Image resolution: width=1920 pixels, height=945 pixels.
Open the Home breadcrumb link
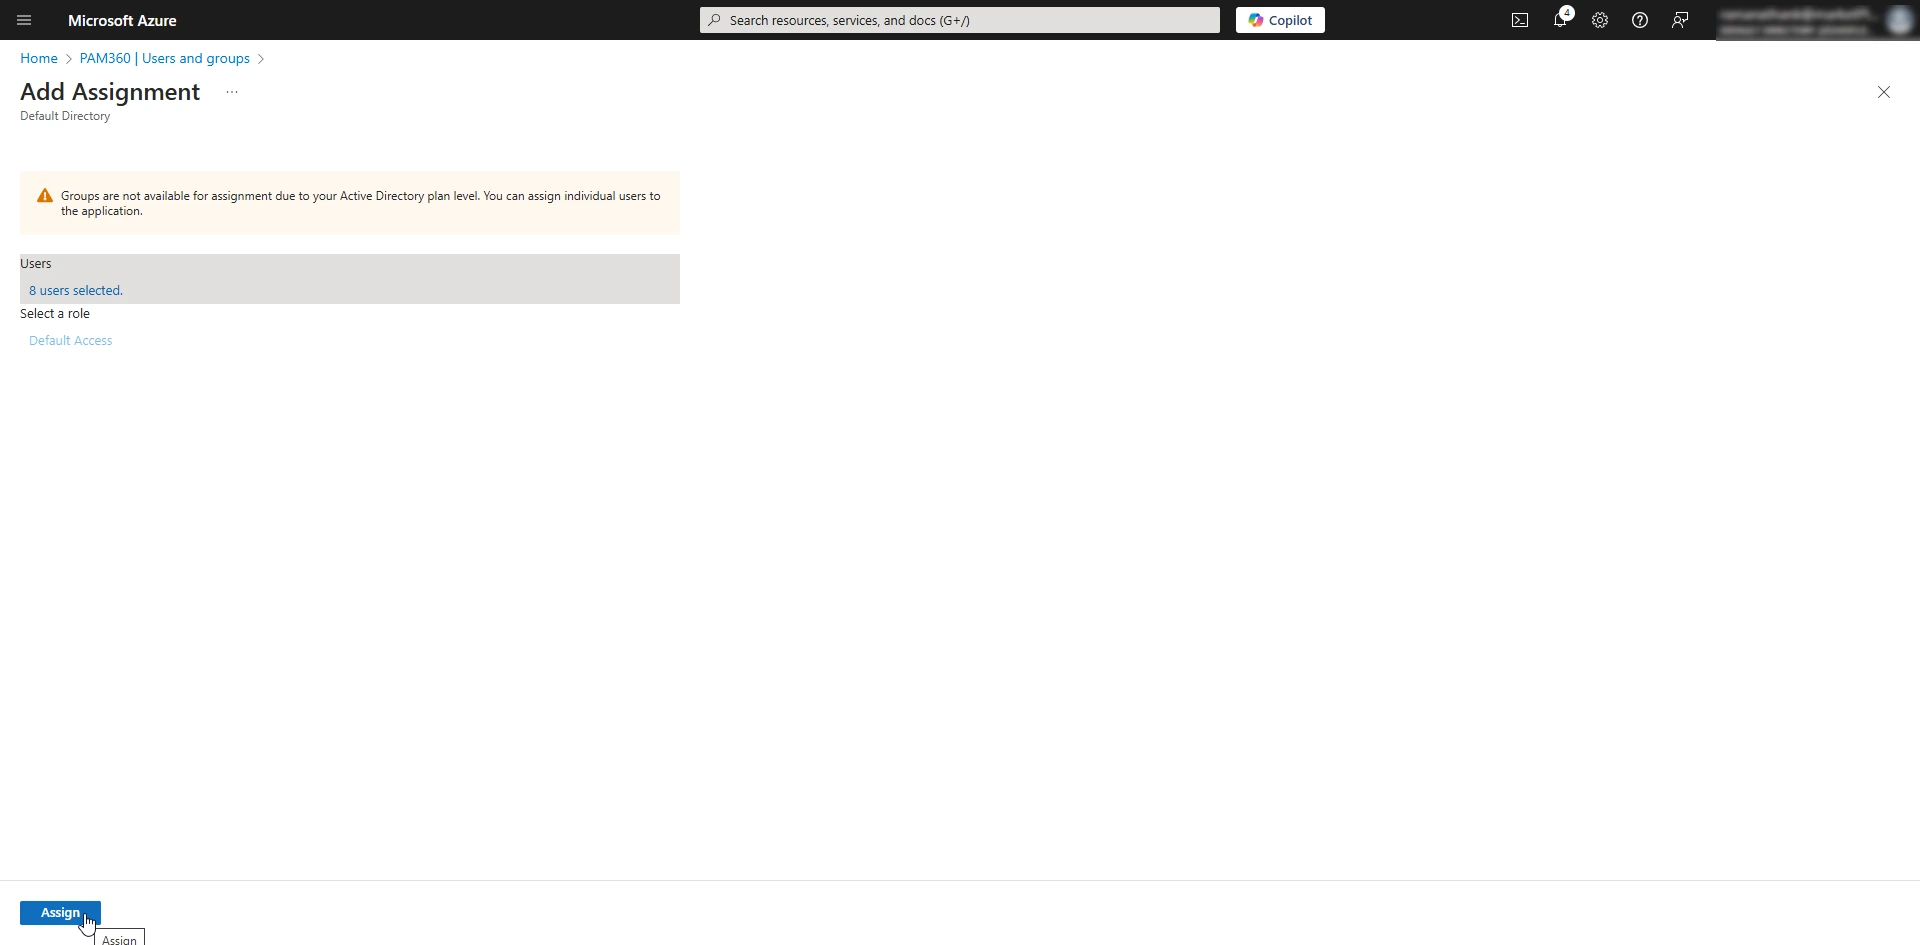[x=37, y=58]
